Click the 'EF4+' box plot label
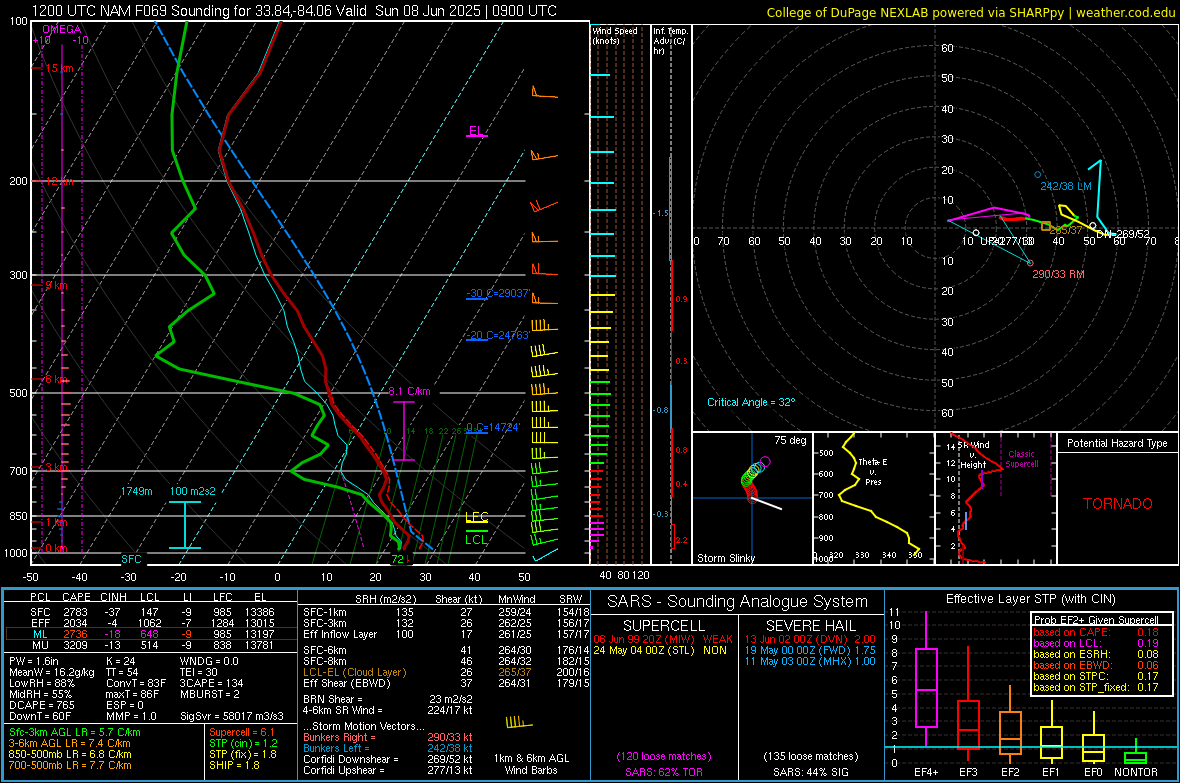 [x=926, y=772]
